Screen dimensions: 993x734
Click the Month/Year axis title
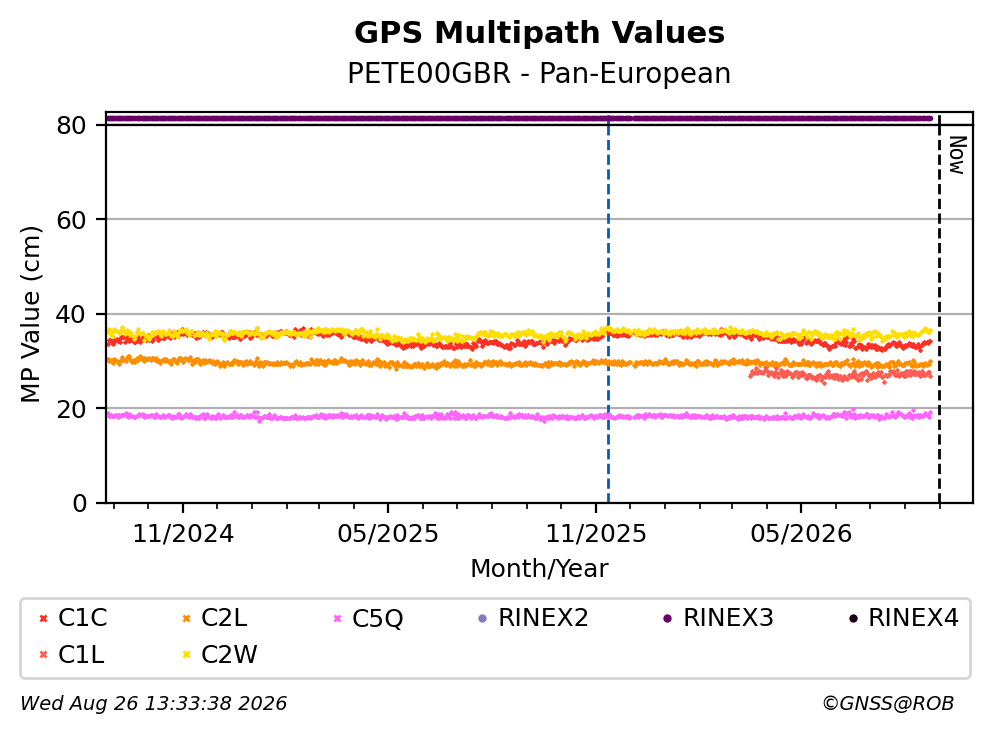539,569
